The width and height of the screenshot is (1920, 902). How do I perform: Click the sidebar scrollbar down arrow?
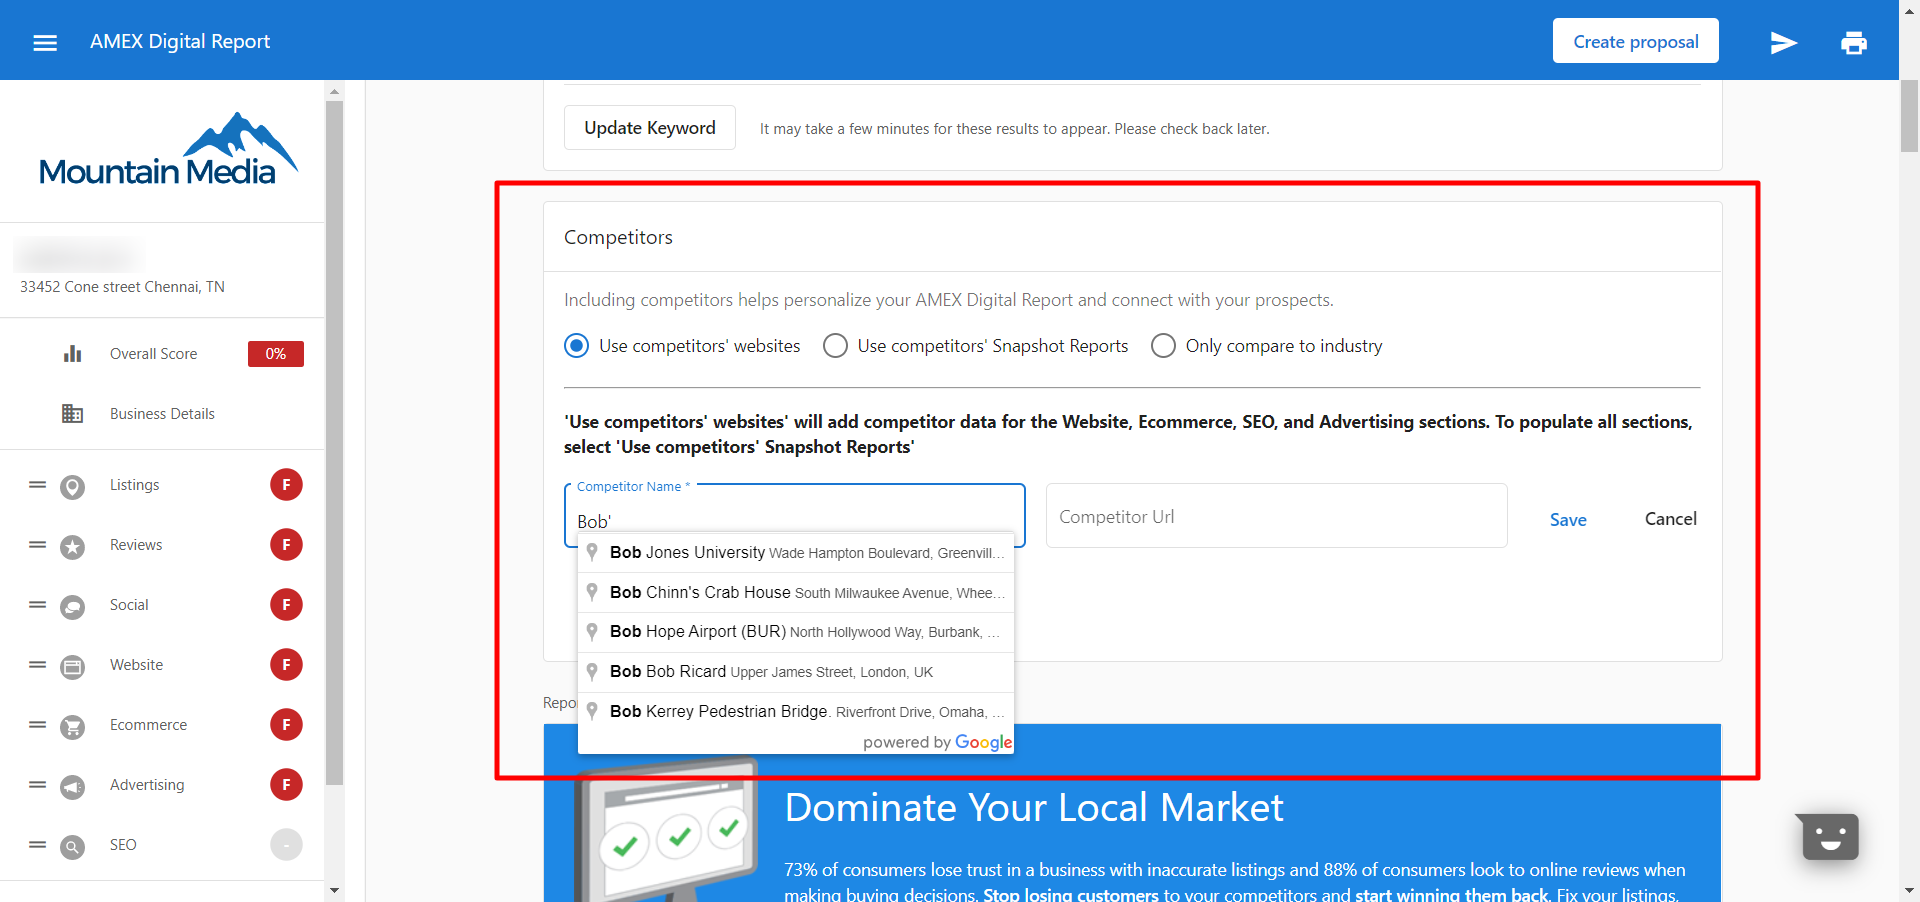click(x=334, y=890)
